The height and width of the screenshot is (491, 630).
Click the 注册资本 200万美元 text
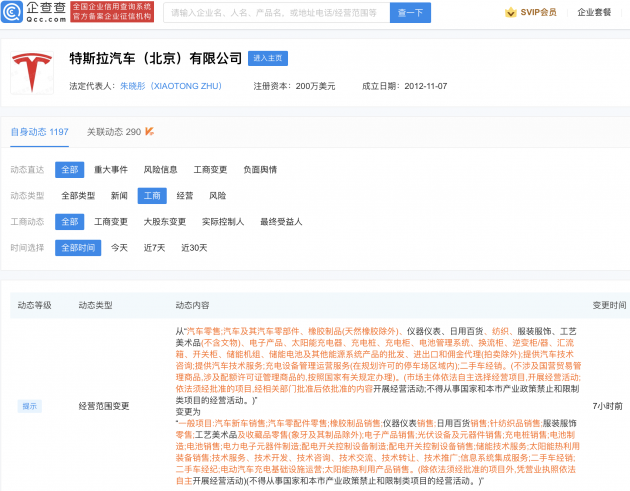294,86
